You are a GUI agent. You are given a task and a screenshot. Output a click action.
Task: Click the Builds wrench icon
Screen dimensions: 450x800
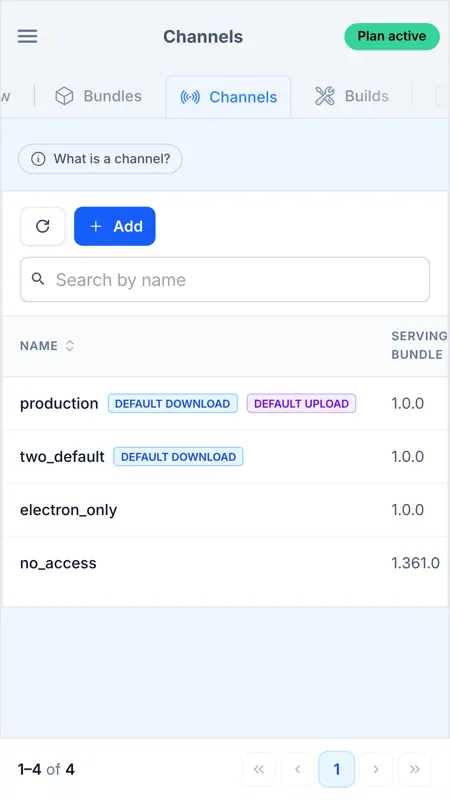pos(324,96)
